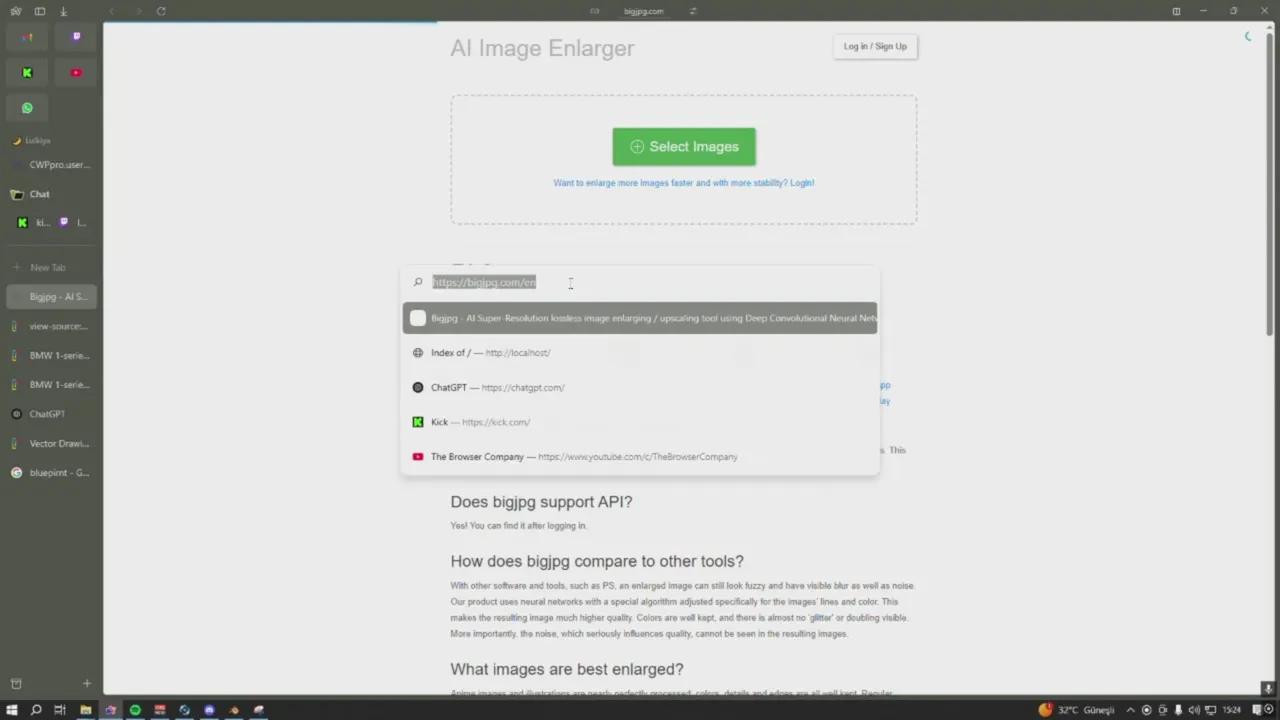Click New Tab in the sidebar

(x=50, y=267)
